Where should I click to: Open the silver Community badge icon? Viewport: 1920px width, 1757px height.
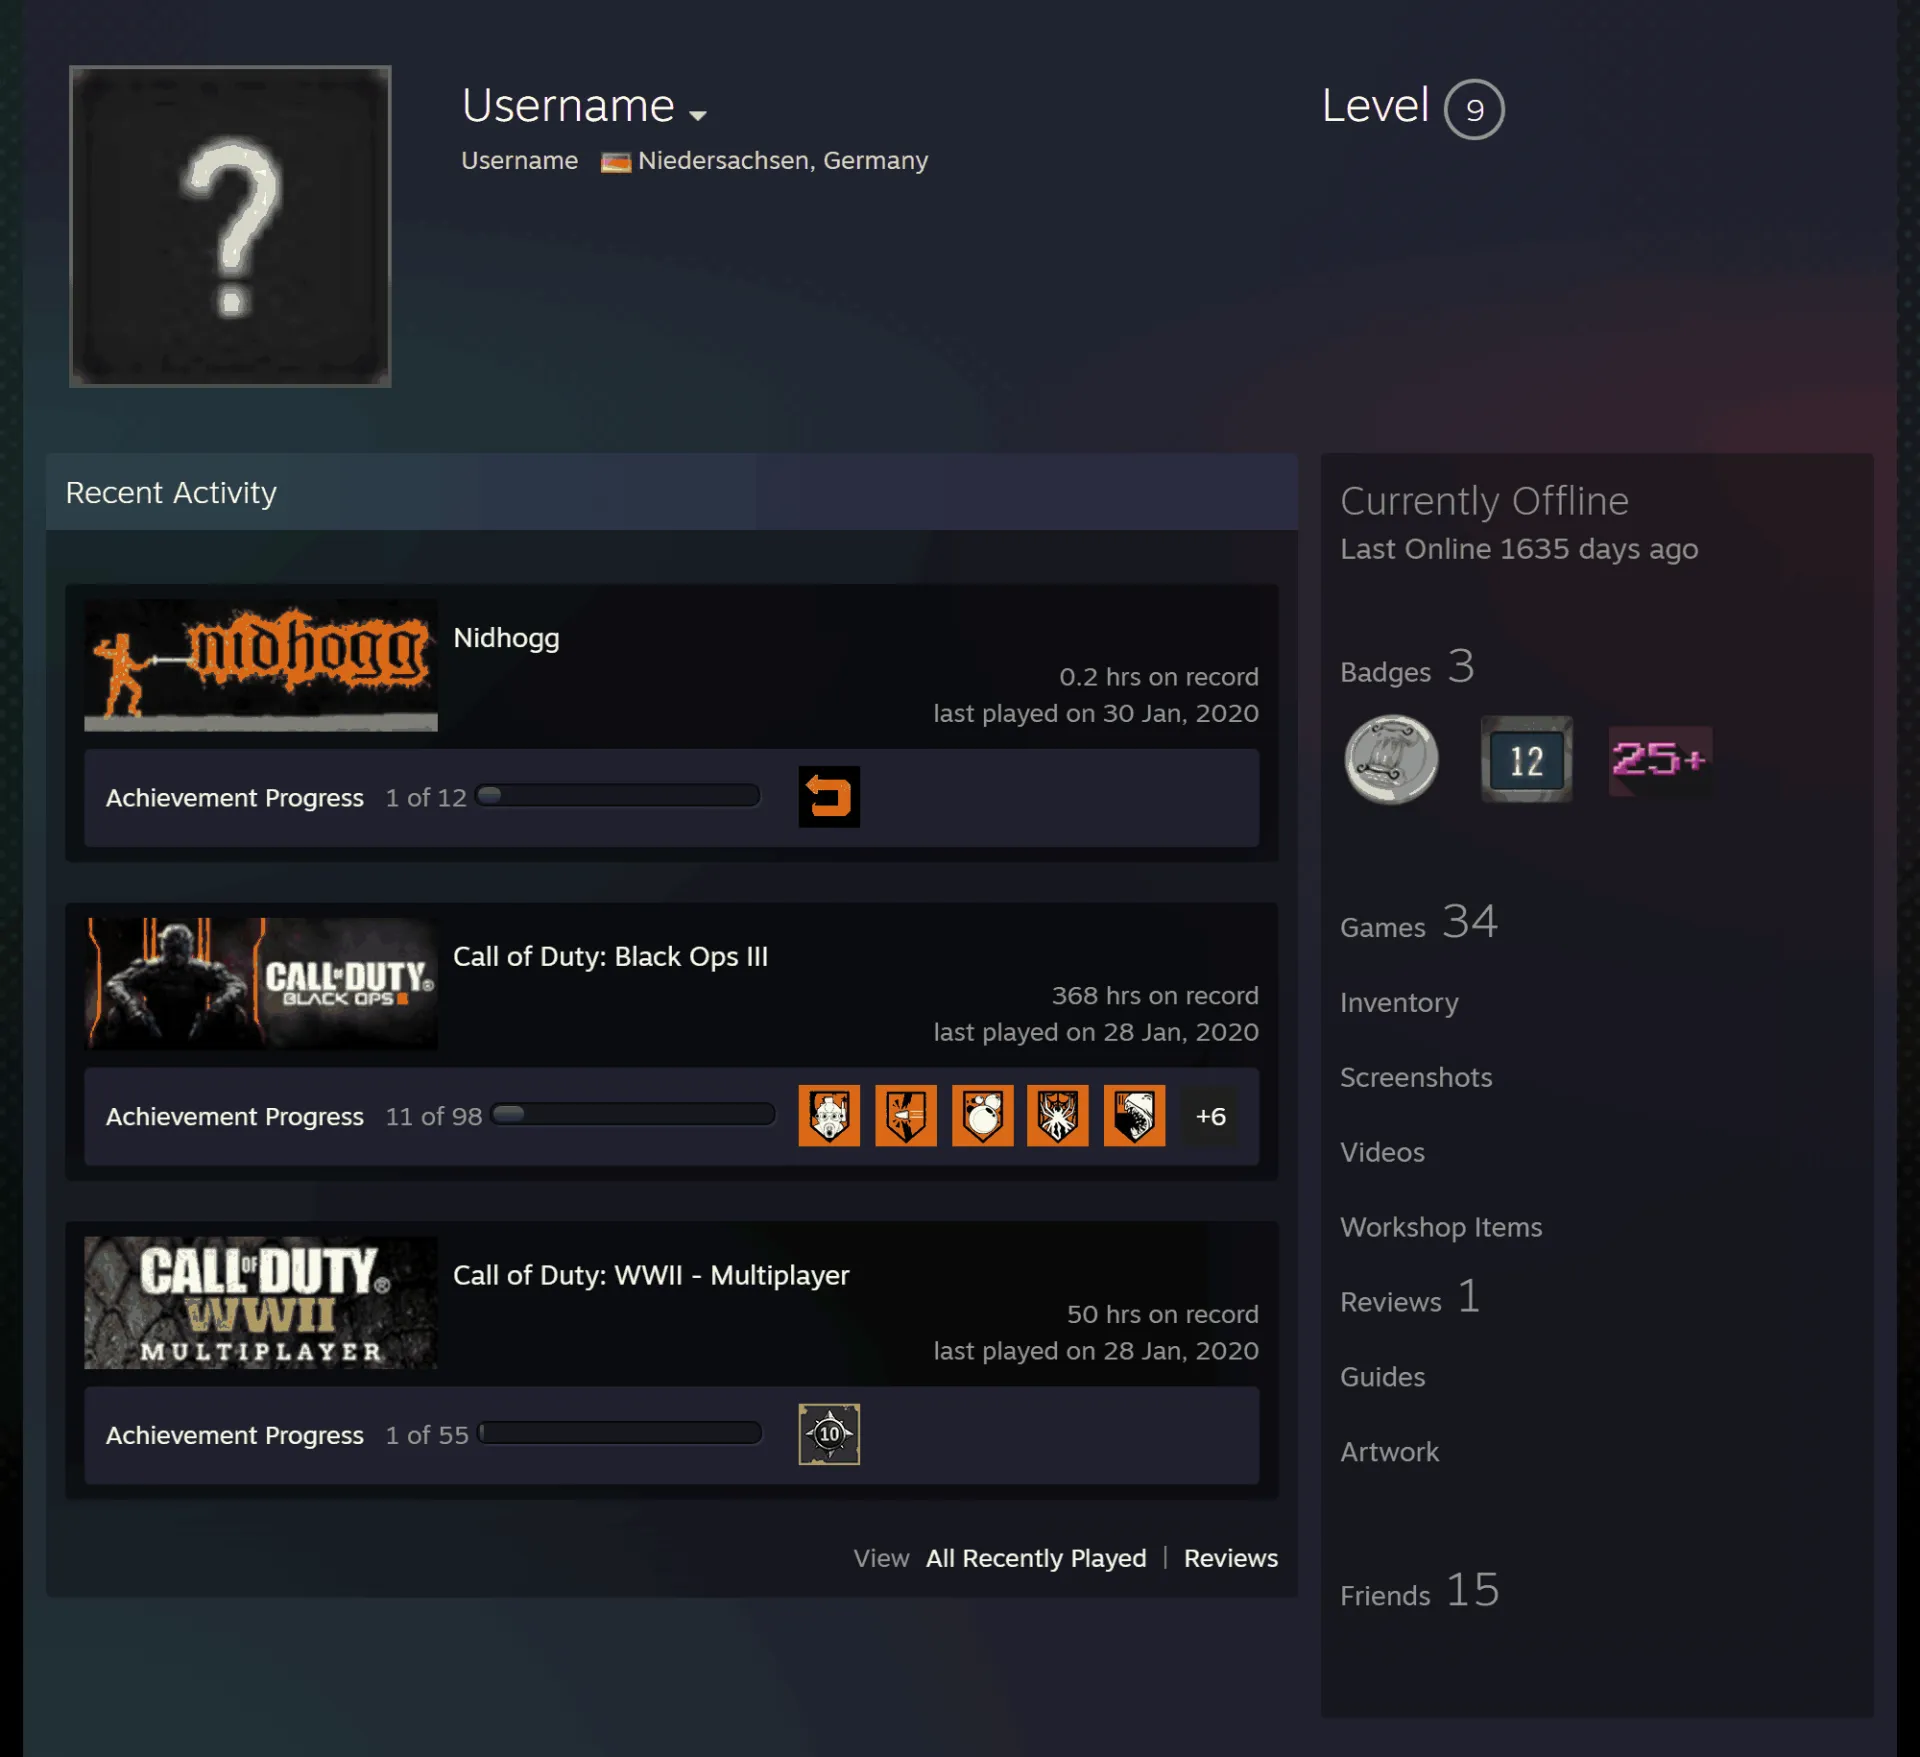point(1391,759)
